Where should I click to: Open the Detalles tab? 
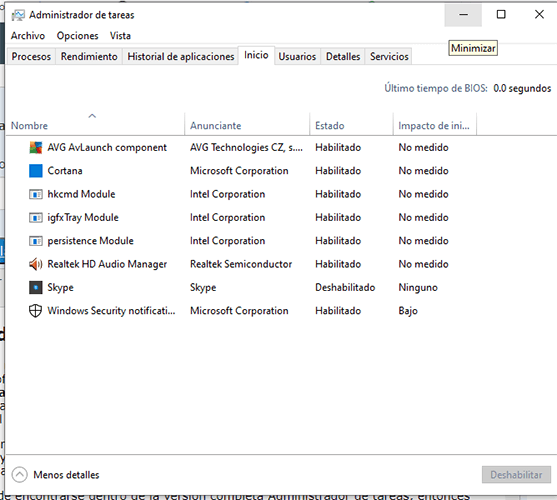(x=343, y=56)
